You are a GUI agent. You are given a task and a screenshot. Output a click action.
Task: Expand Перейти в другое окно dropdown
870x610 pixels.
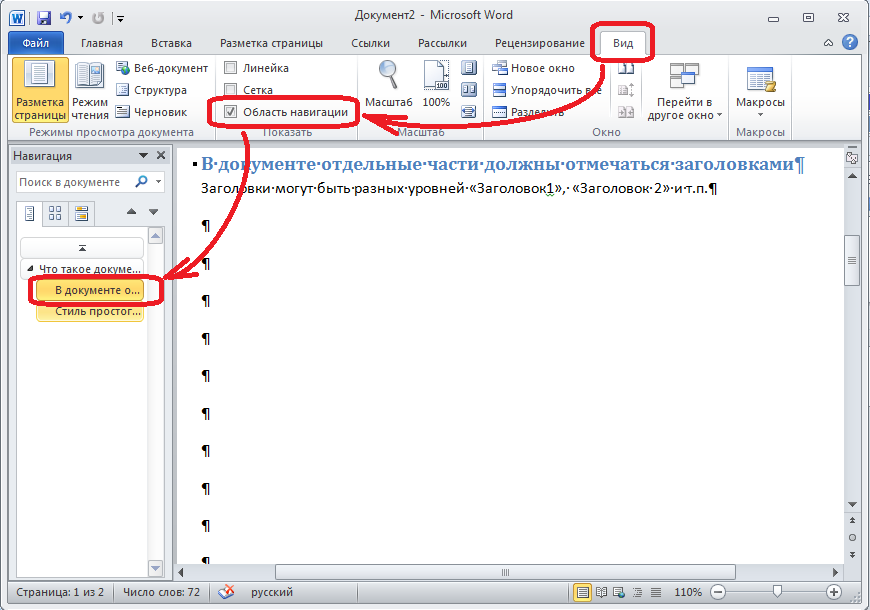pyautogui.click(x=684, y=108)
